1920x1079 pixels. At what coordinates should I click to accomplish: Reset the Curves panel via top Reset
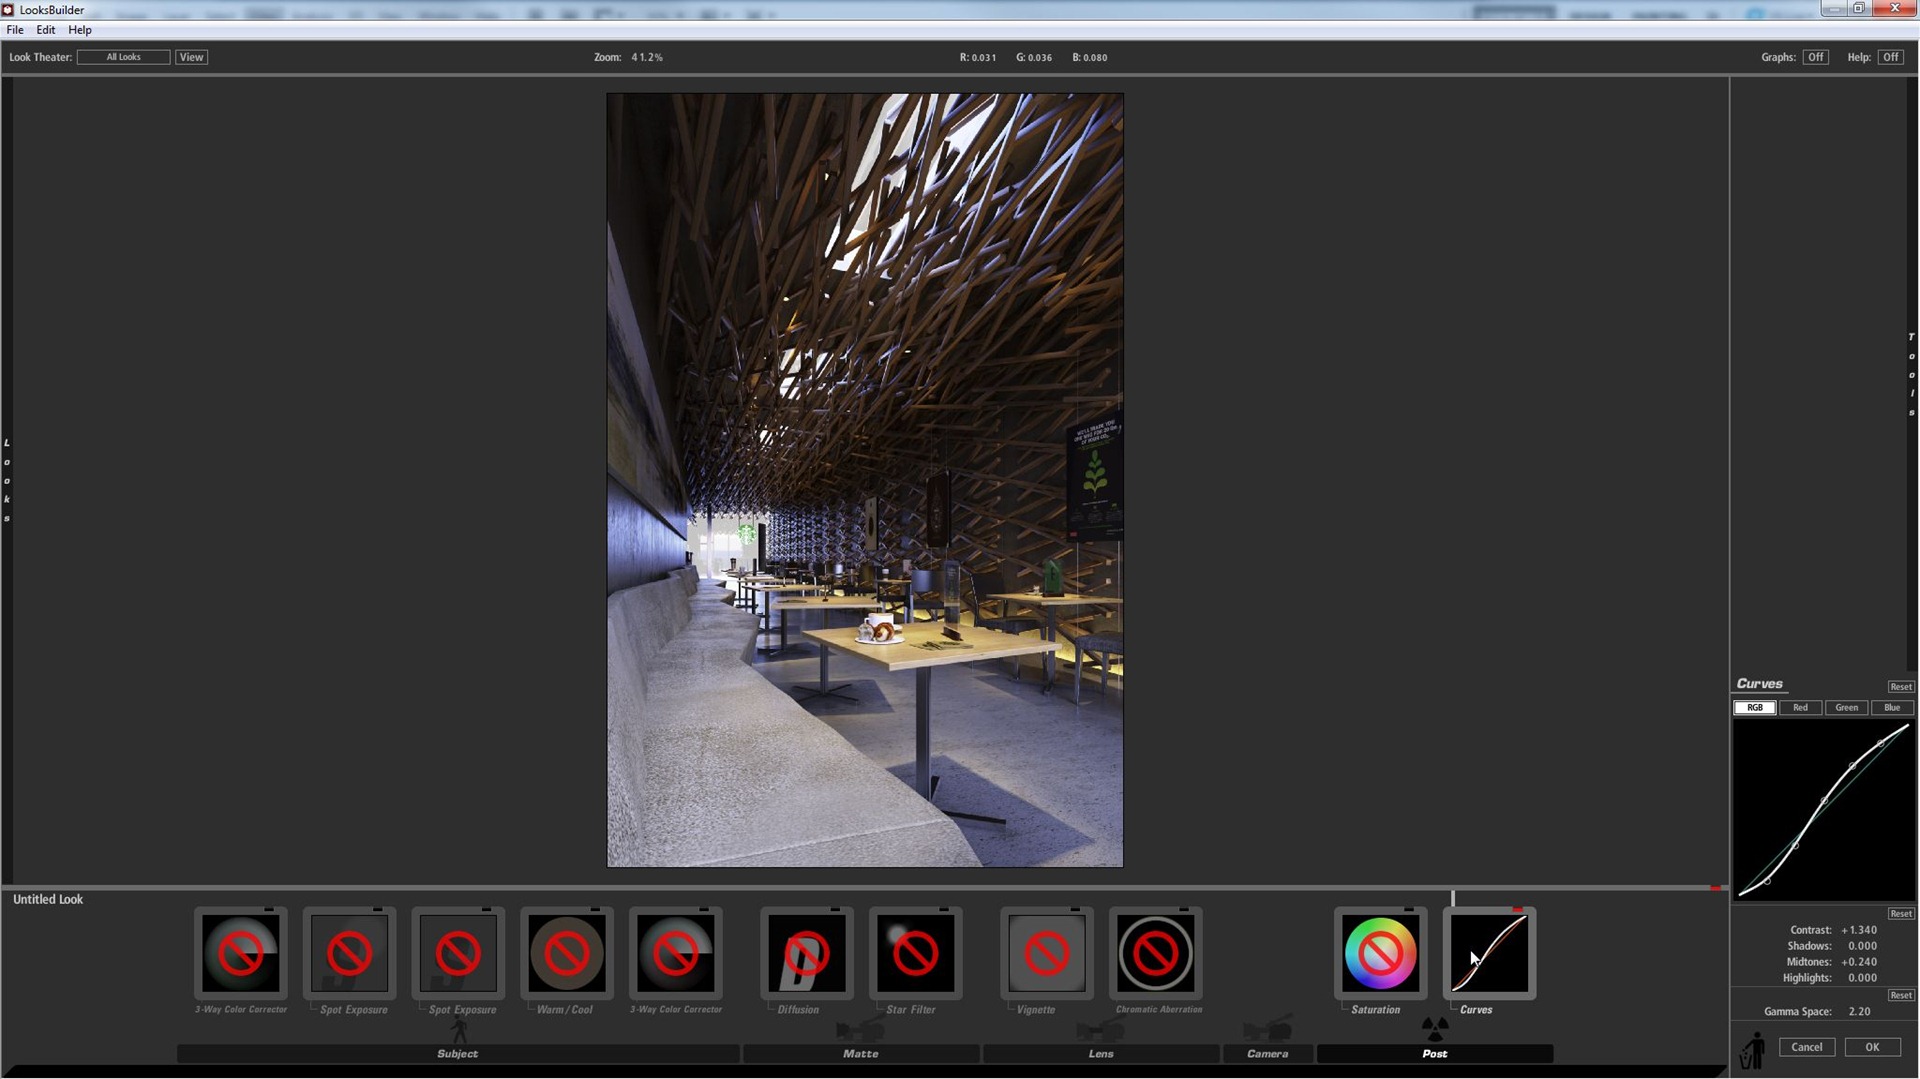[x=1900, y=687]
